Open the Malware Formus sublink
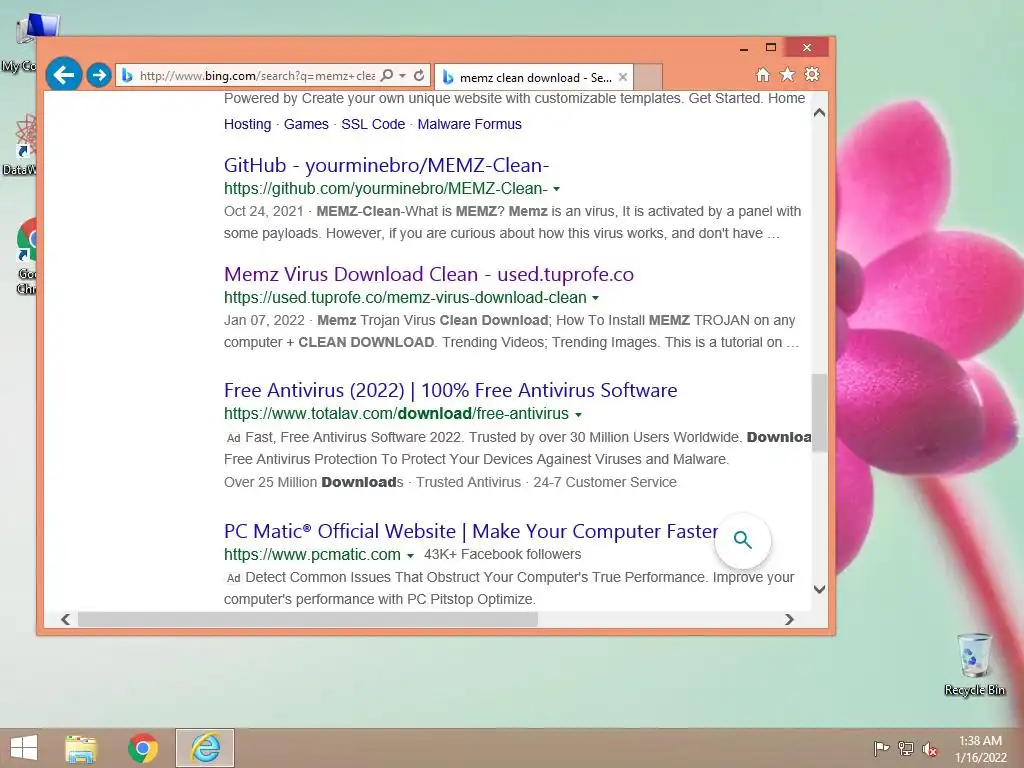Viewport: 1024px width, 768px height. pos(470,124)
